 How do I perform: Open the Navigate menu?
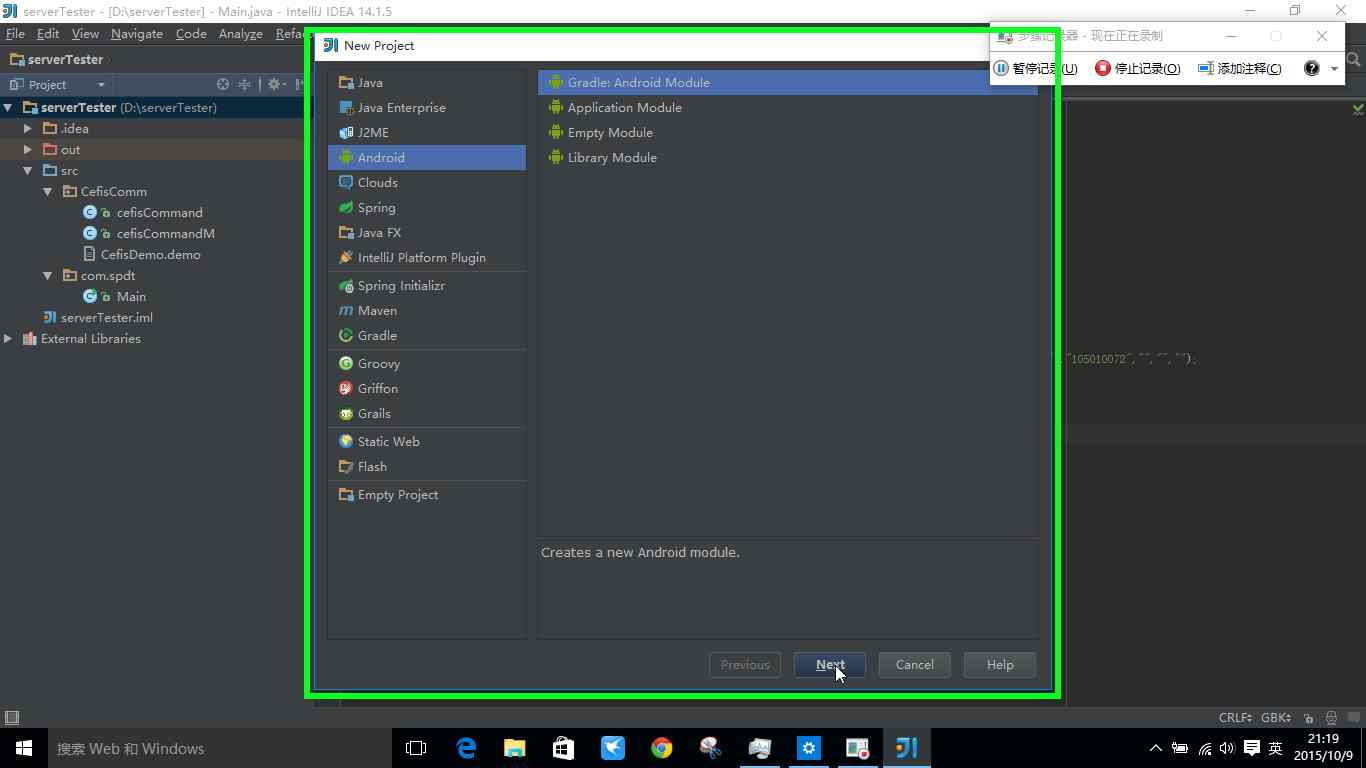tap(137, 33)
